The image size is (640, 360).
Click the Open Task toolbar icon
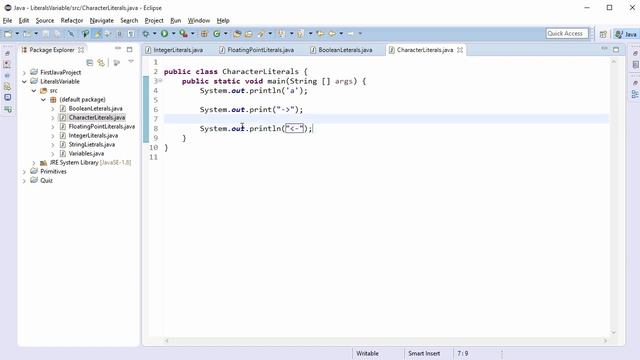[x=249, y=34]
